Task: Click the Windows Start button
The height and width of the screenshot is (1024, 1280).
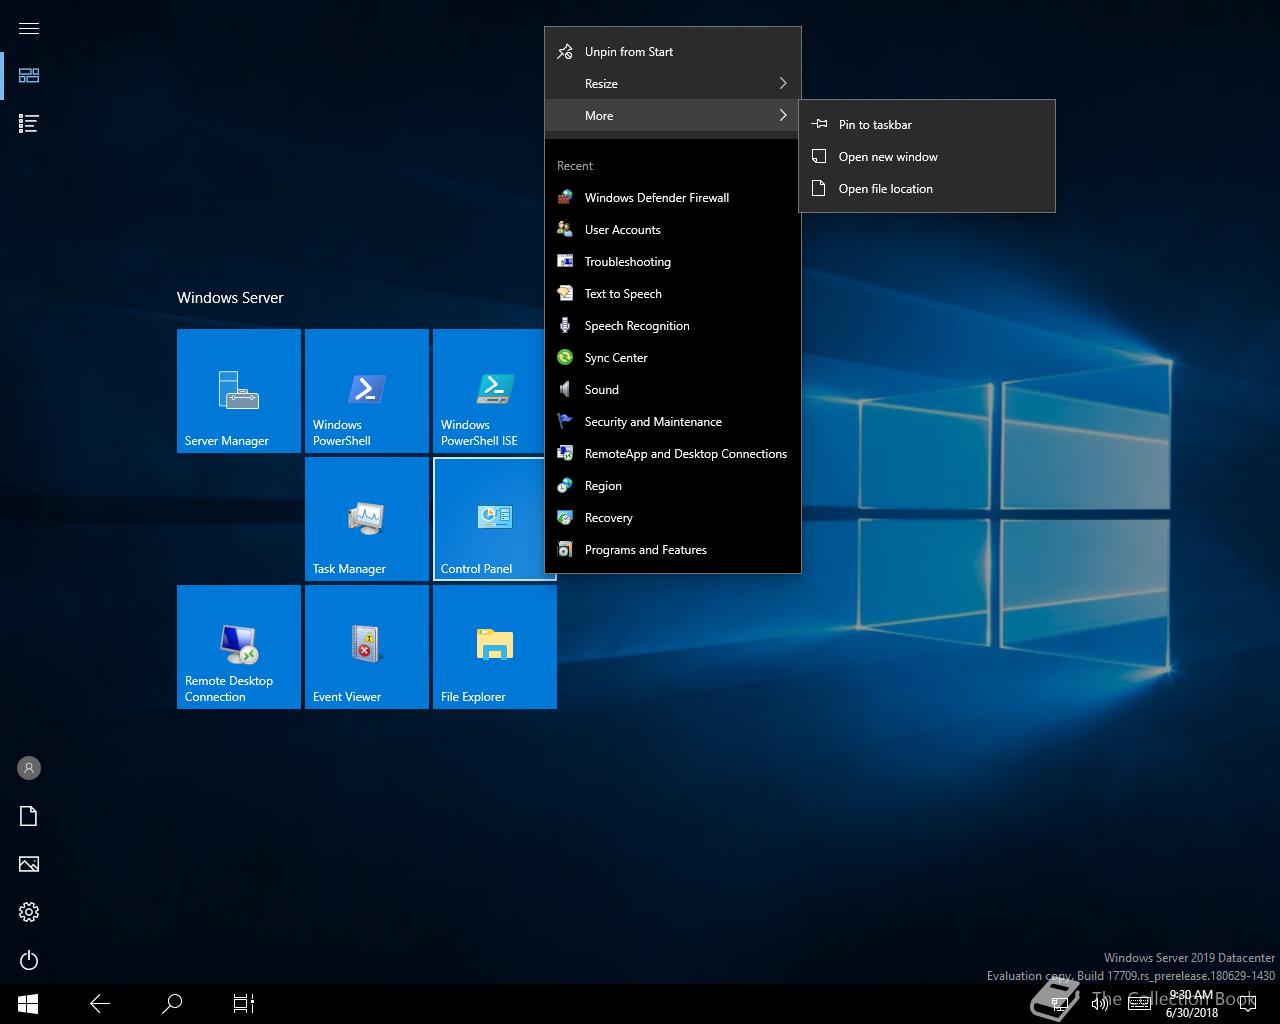Action: click(x=28, y=1004)
